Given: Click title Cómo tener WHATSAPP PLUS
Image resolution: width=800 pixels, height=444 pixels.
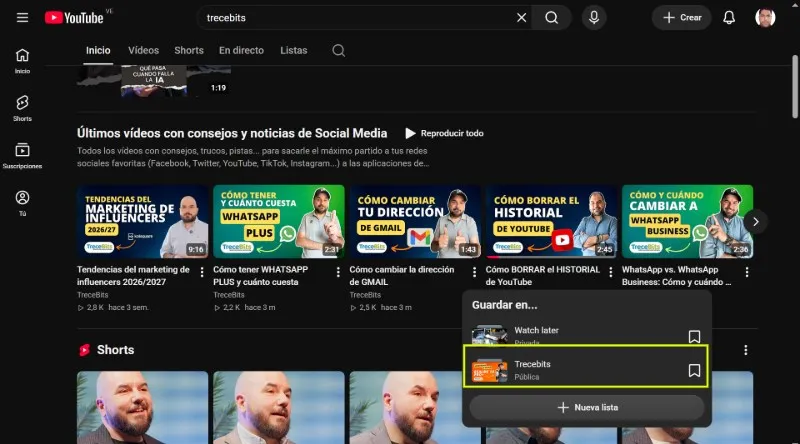Looking at the screenshot, I should tap(261, 276).
